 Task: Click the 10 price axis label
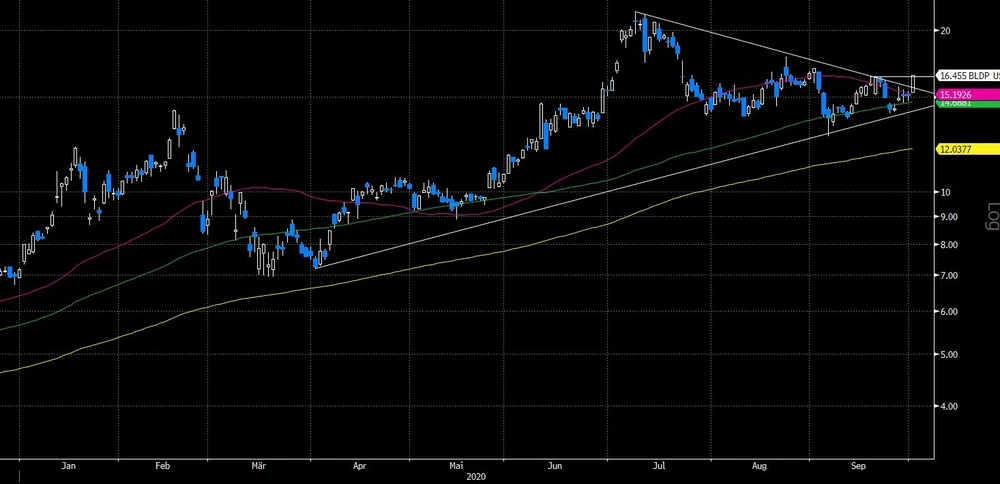click(945, 192)
